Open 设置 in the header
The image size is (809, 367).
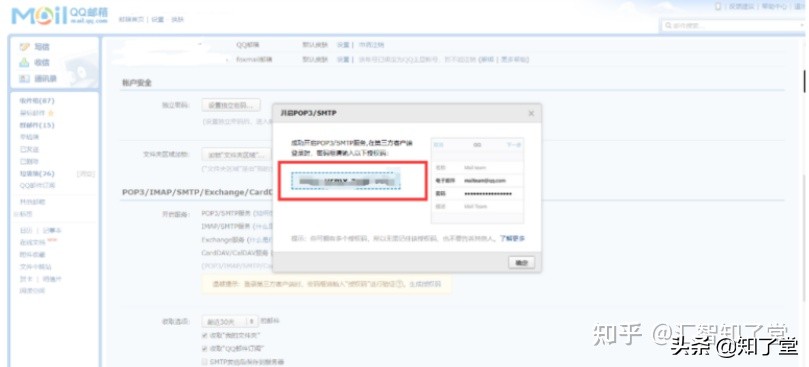coord(157,20)
